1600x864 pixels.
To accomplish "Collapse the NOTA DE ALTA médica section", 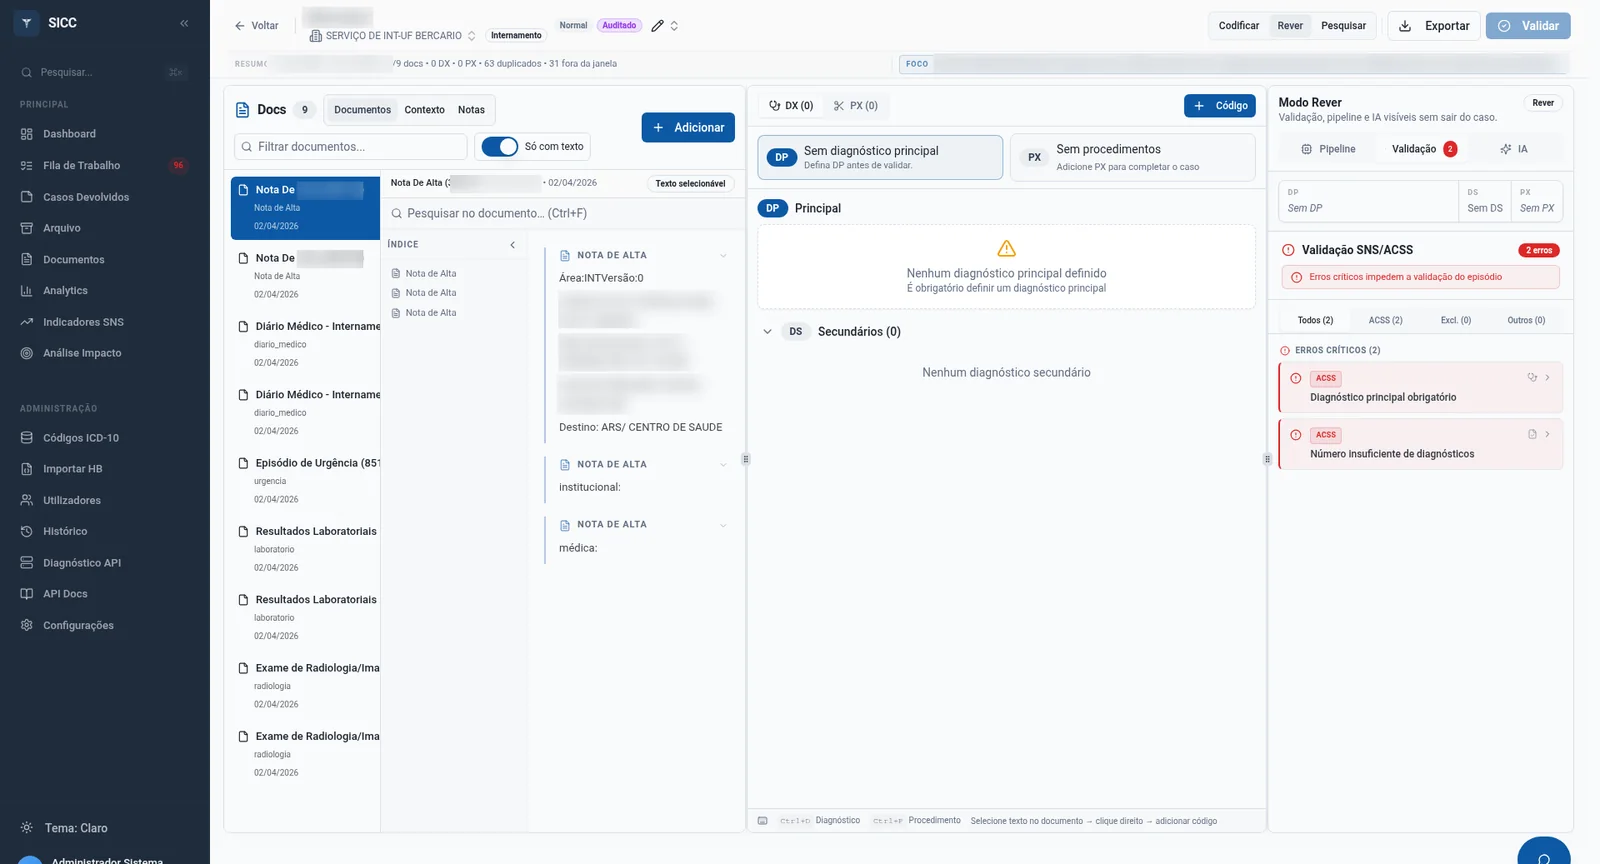I will click(723, 525).
